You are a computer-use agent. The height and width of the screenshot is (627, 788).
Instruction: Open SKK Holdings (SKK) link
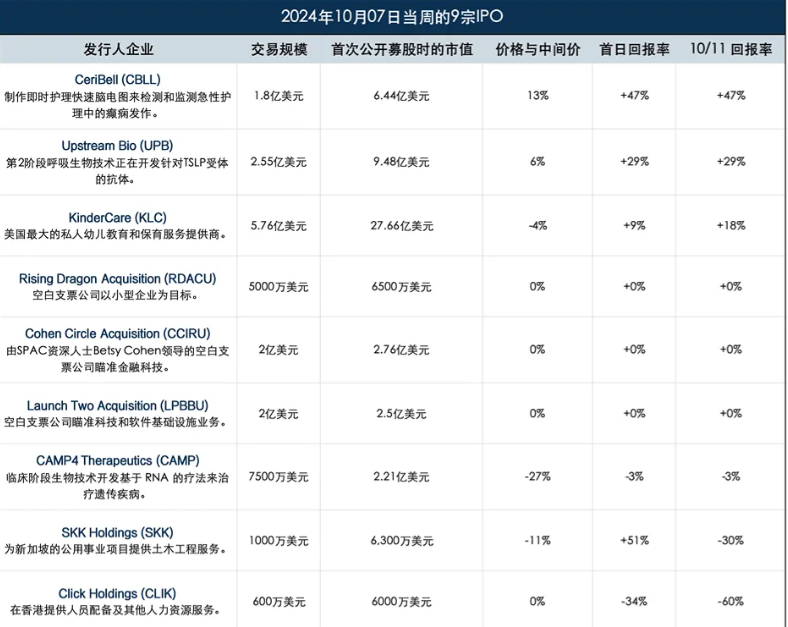pyautogui.click(x=117, y=533)
